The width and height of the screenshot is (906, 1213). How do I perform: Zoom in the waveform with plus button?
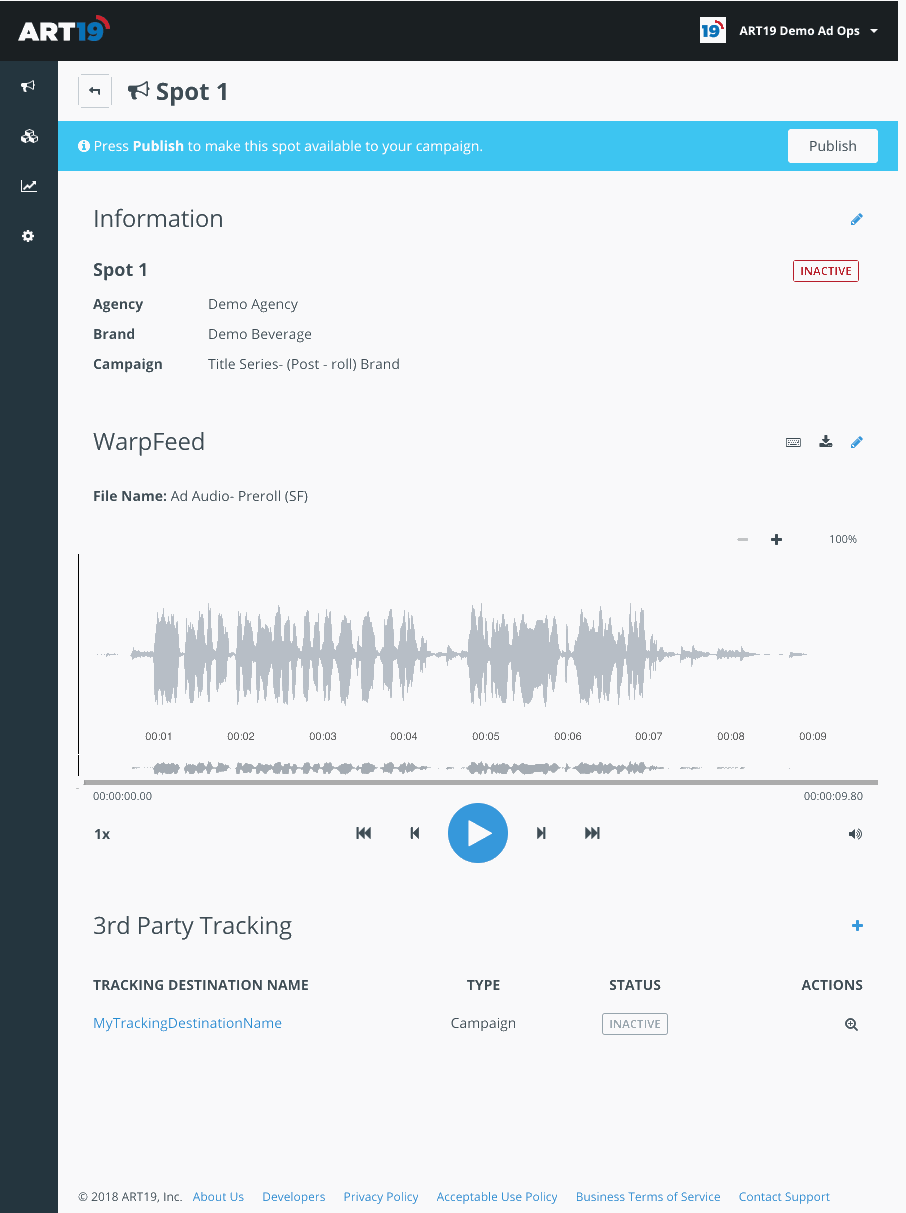776,540
